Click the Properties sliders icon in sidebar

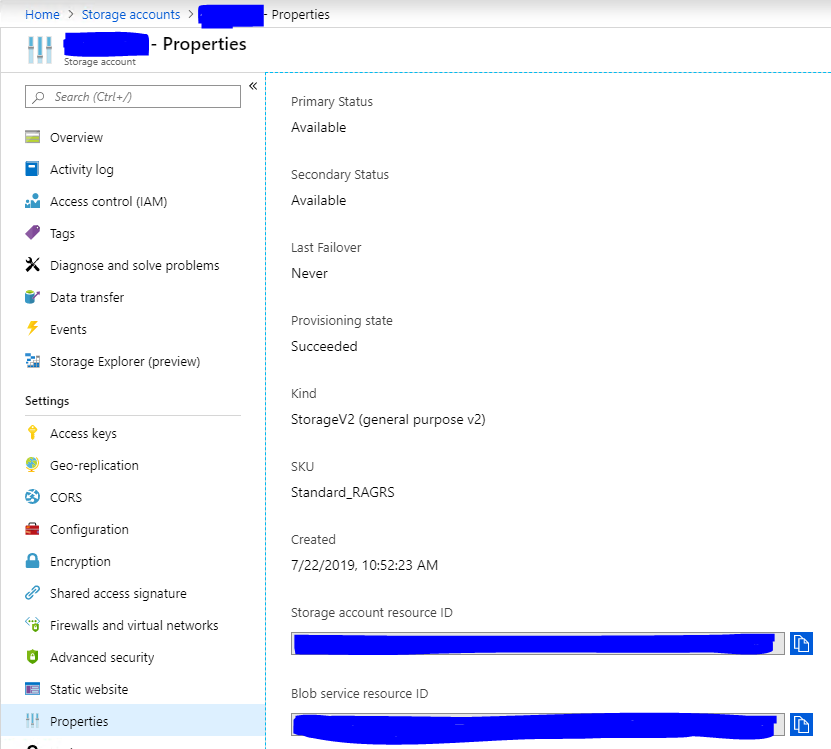click(32, 721)
